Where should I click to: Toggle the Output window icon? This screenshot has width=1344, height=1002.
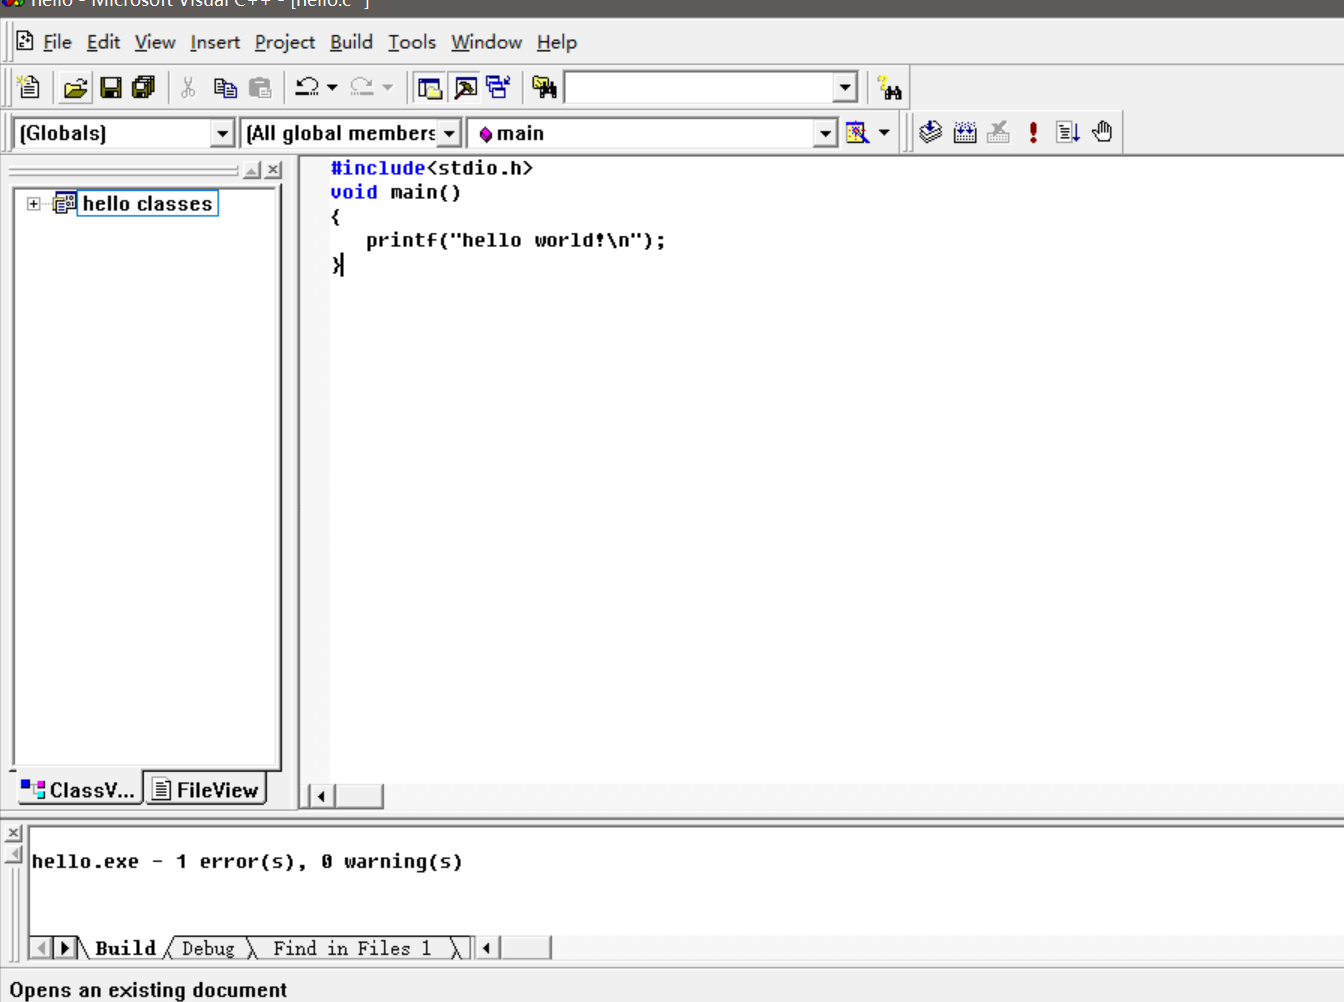click(x=465, y=88)
